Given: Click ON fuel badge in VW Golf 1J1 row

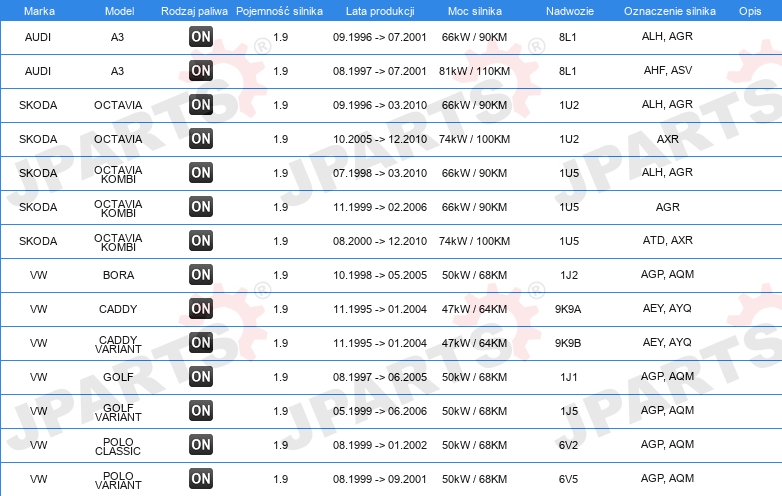Looking at the screenshot, I should click(201, 376).
